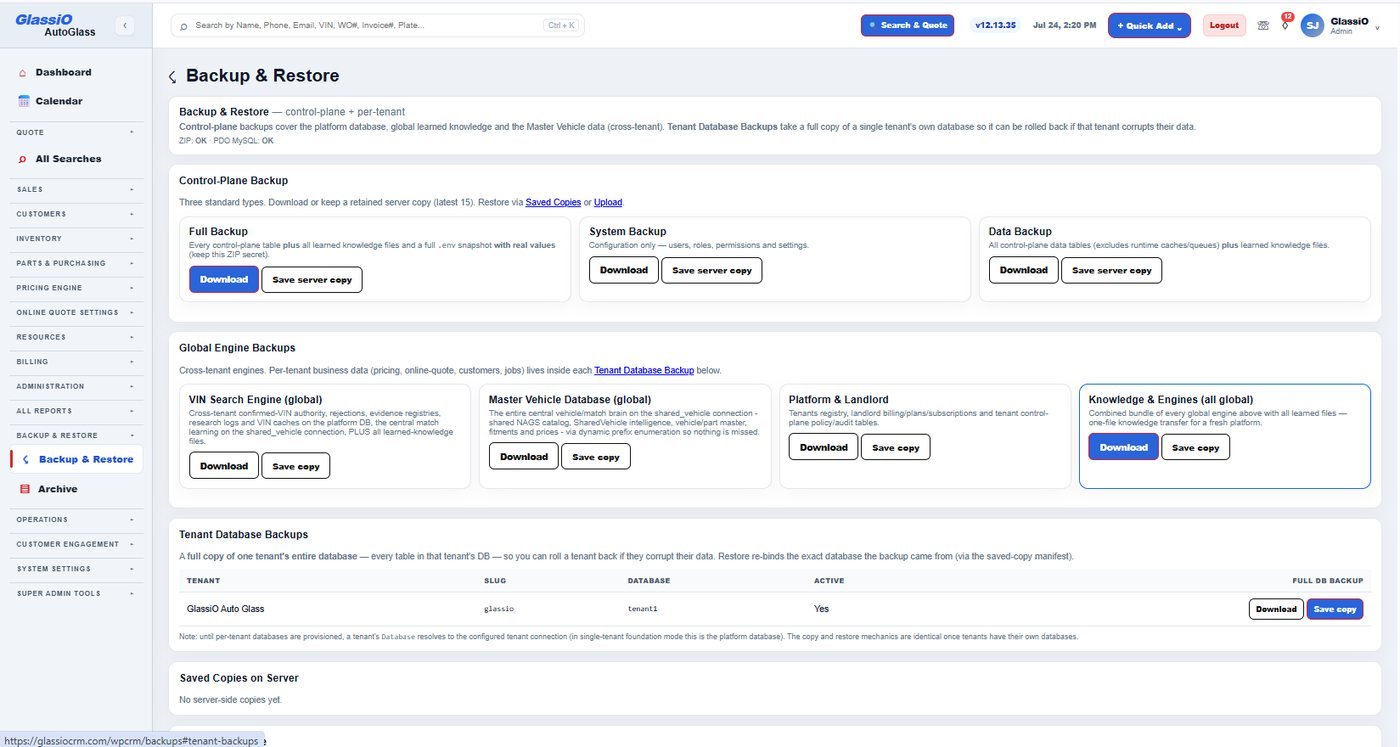Click the Ctrl + K shortcut hint

(560, 26)
